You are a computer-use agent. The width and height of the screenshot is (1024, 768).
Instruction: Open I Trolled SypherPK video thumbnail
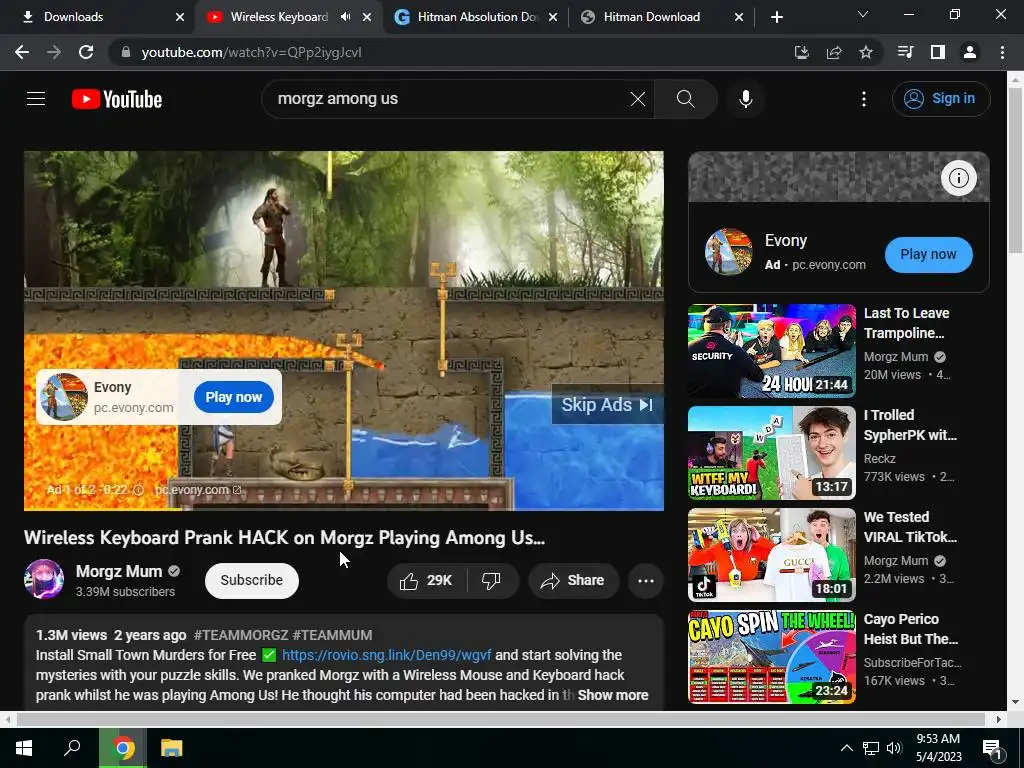771,453
